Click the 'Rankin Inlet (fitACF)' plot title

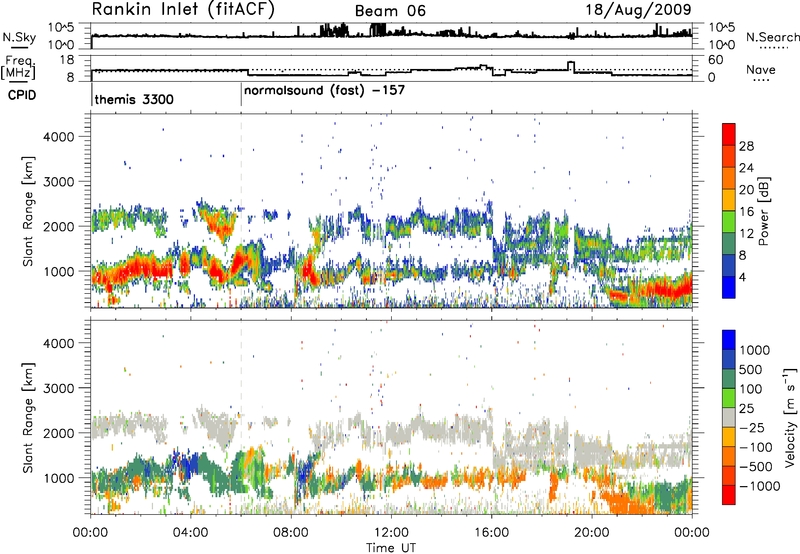183,9
